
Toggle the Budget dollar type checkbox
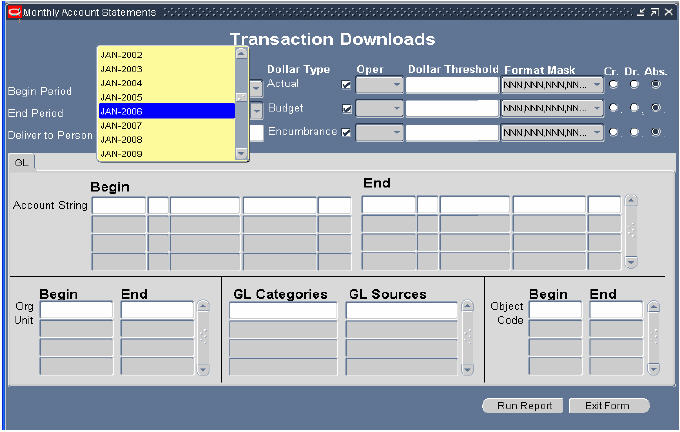click(x=347, y=108)
